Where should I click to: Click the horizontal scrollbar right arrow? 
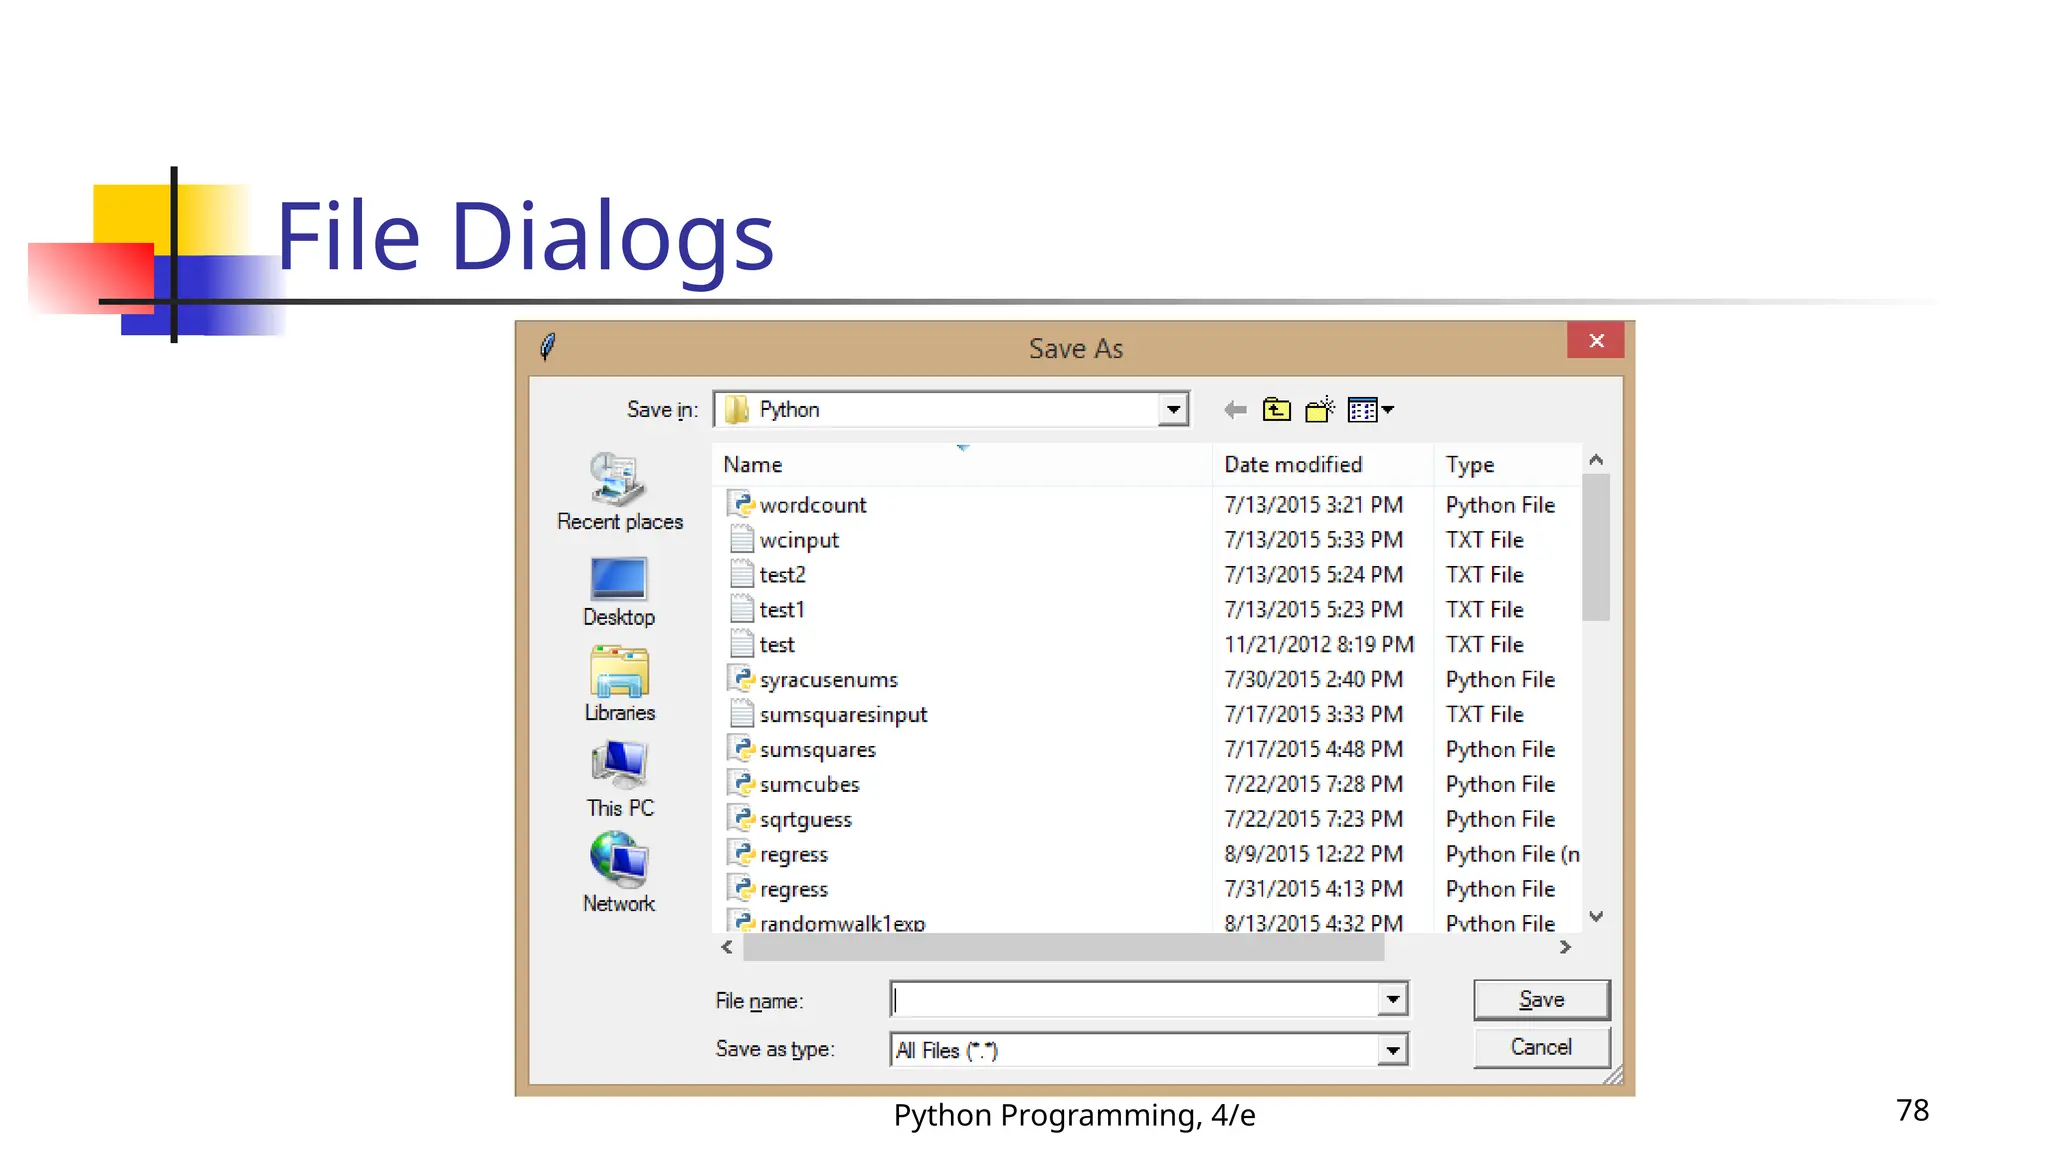click(1565, 947)
